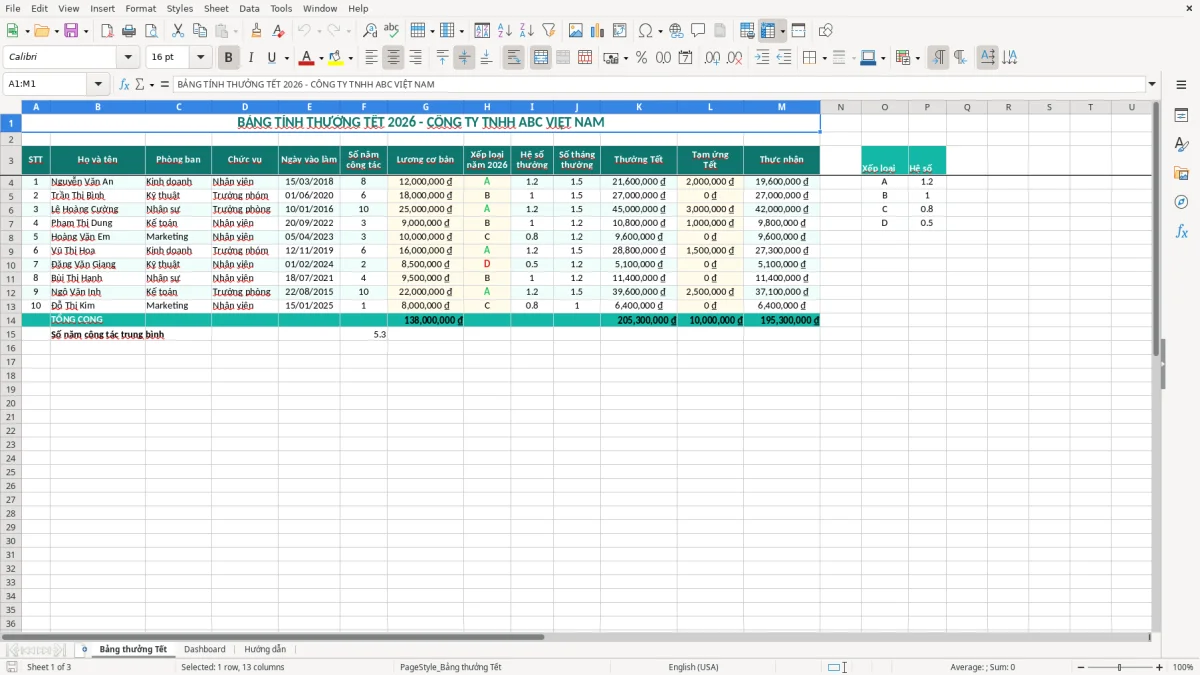Viewport: 1200px width, 675px height.
Task: Insert a pivot table using the toolbar icon
Action: (619, 31)
